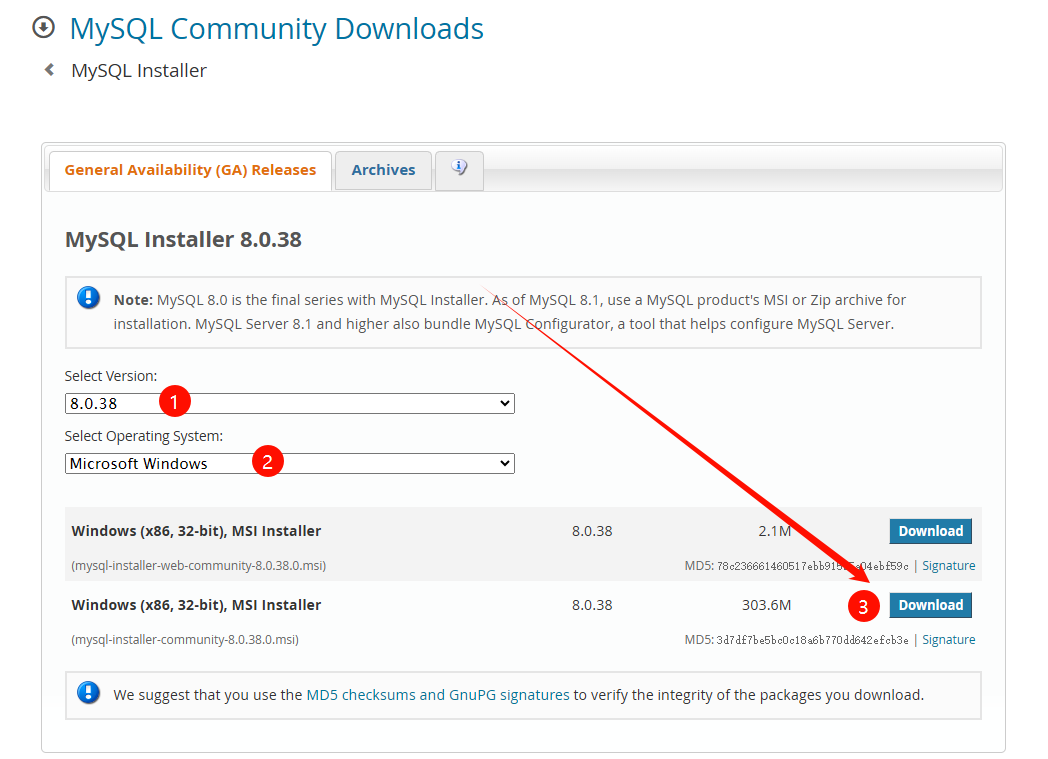Click the Select Version label
This screenshot has width=1048, height=759.
pyautogui.click(x=111, y=376)
